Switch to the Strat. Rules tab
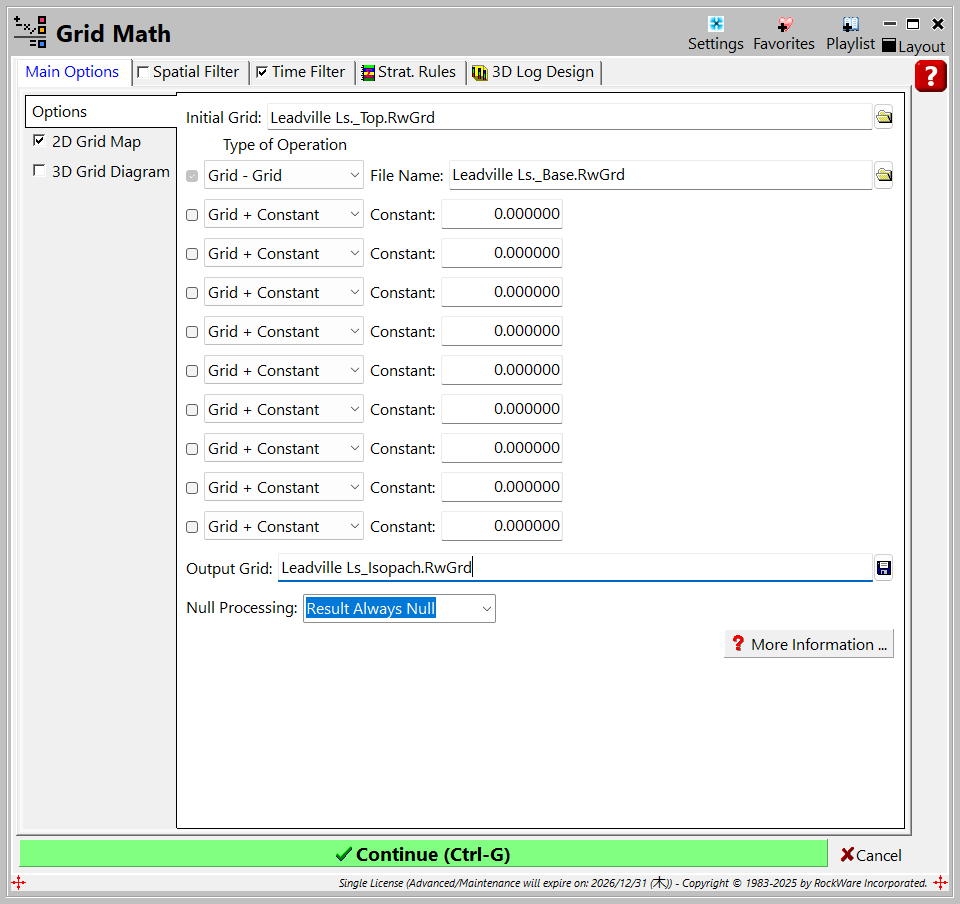 tap(408, 72)
